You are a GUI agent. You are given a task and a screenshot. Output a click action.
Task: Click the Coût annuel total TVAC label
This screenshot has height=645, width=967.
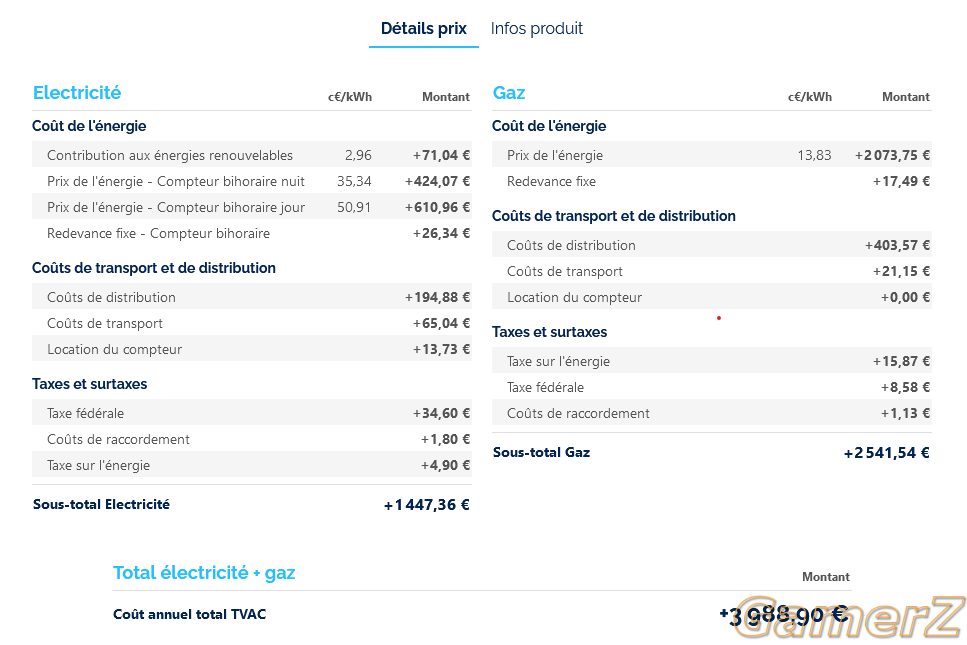tap(190, 614)
